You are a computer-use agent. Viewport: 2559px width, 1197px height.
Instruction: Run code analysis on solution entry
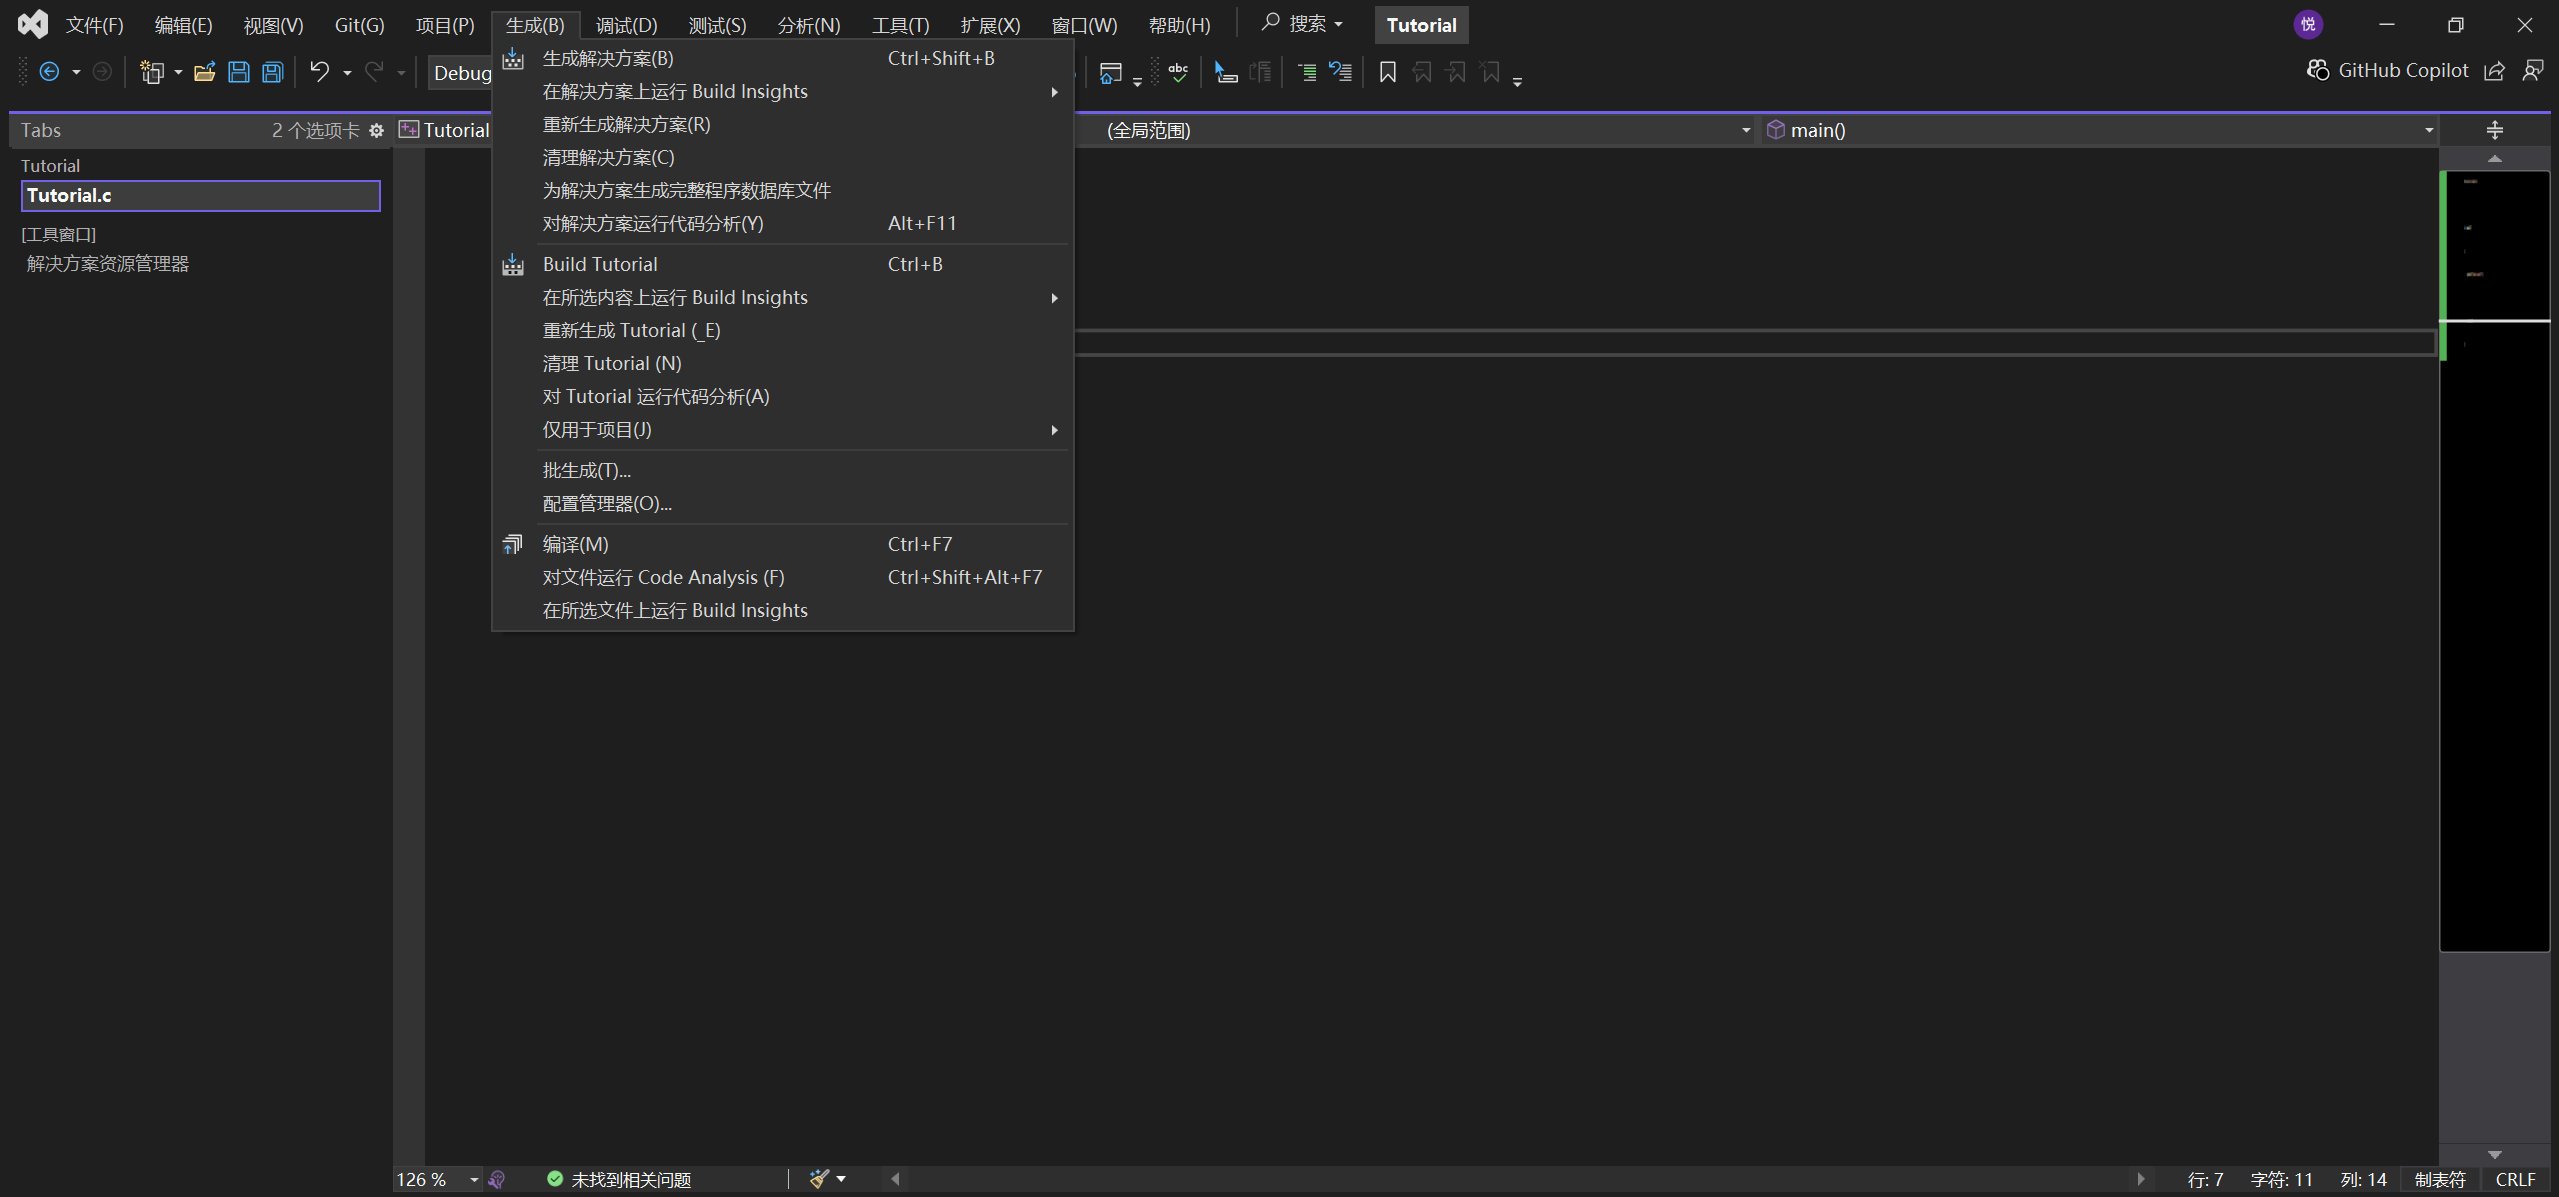[783, 224]
